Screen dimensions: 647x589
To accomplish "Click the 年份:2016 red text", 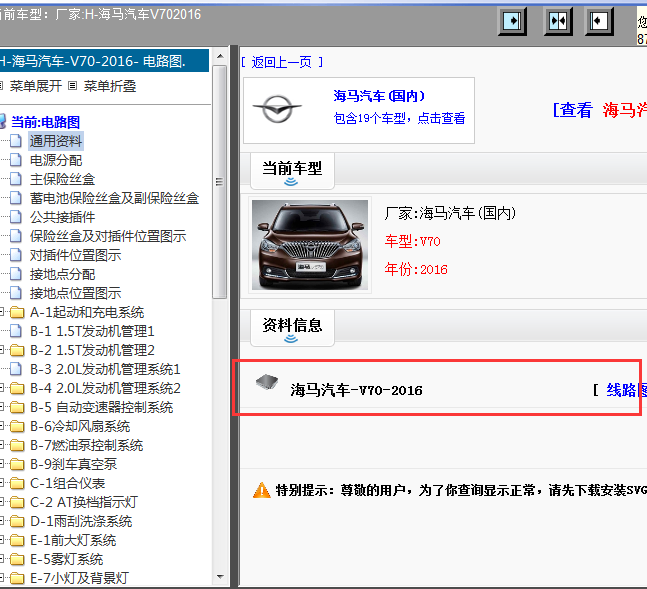I will (416, 269).
